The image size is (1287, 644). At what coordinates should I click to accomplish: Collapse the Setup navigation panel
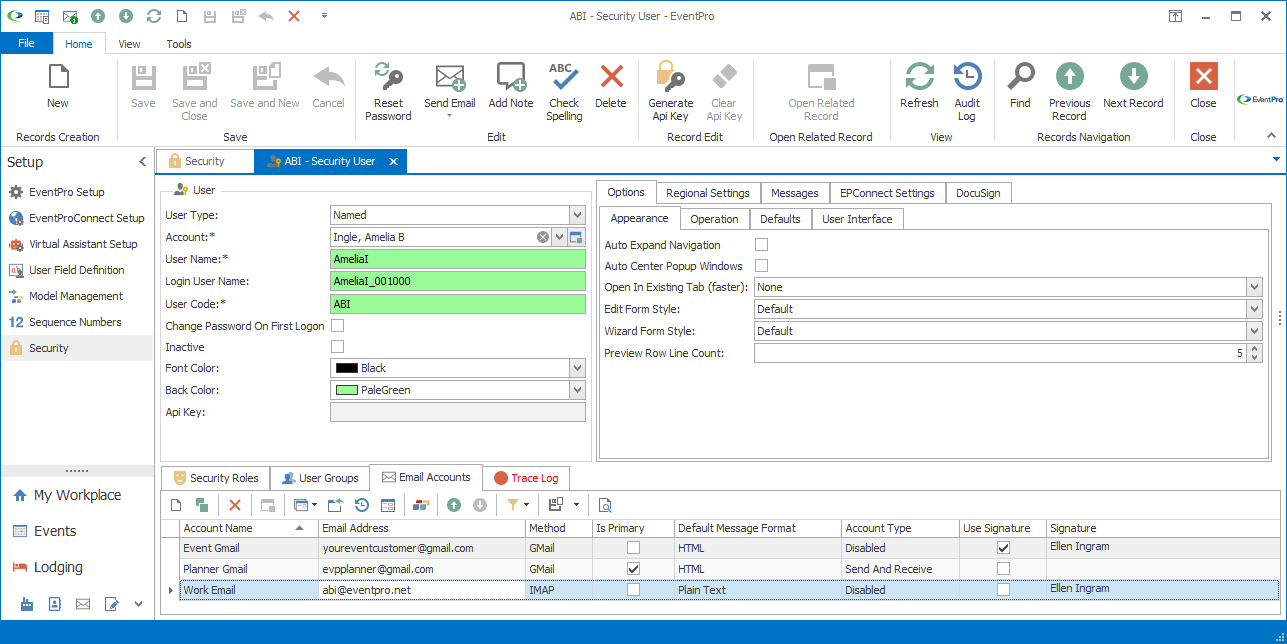pos(142,162)
